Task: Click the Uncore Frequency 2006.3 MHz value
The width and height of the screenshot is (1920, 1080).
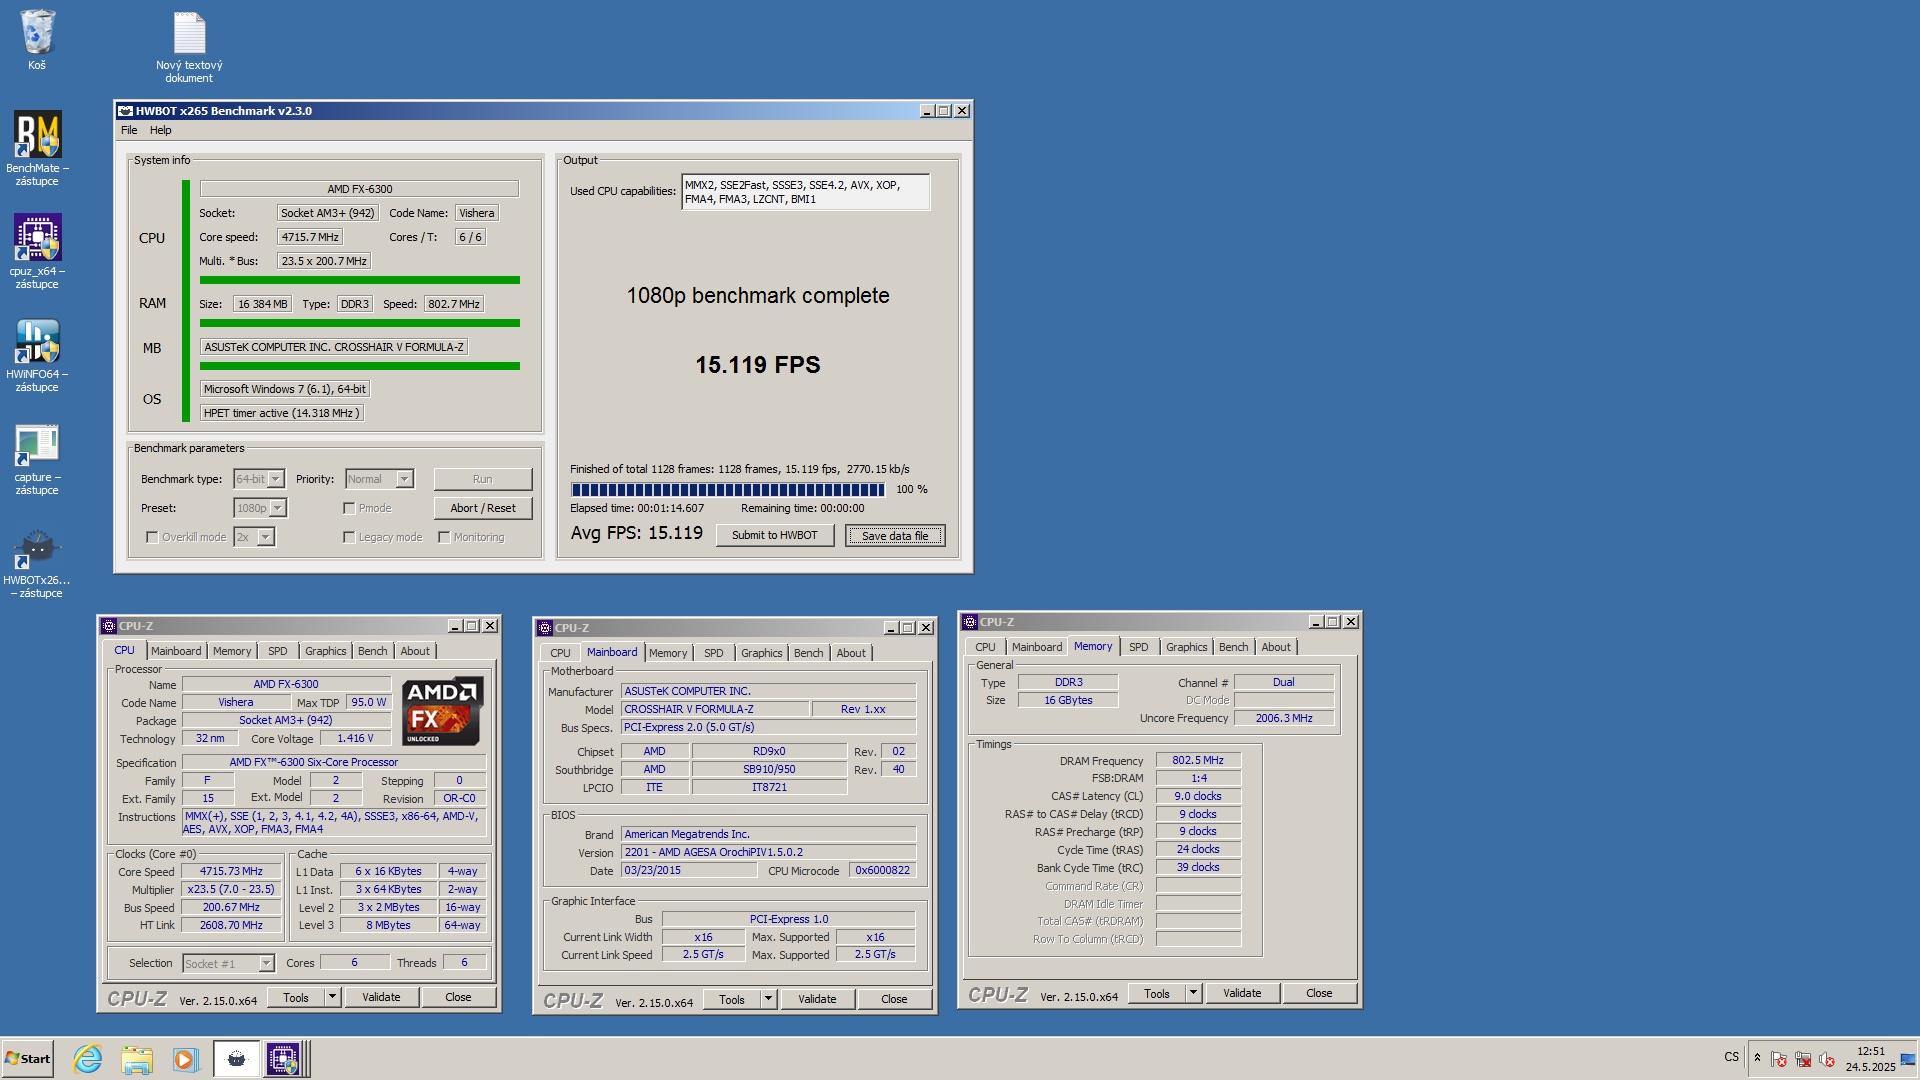Action: pyautogui.click(x=1283, y=718)
